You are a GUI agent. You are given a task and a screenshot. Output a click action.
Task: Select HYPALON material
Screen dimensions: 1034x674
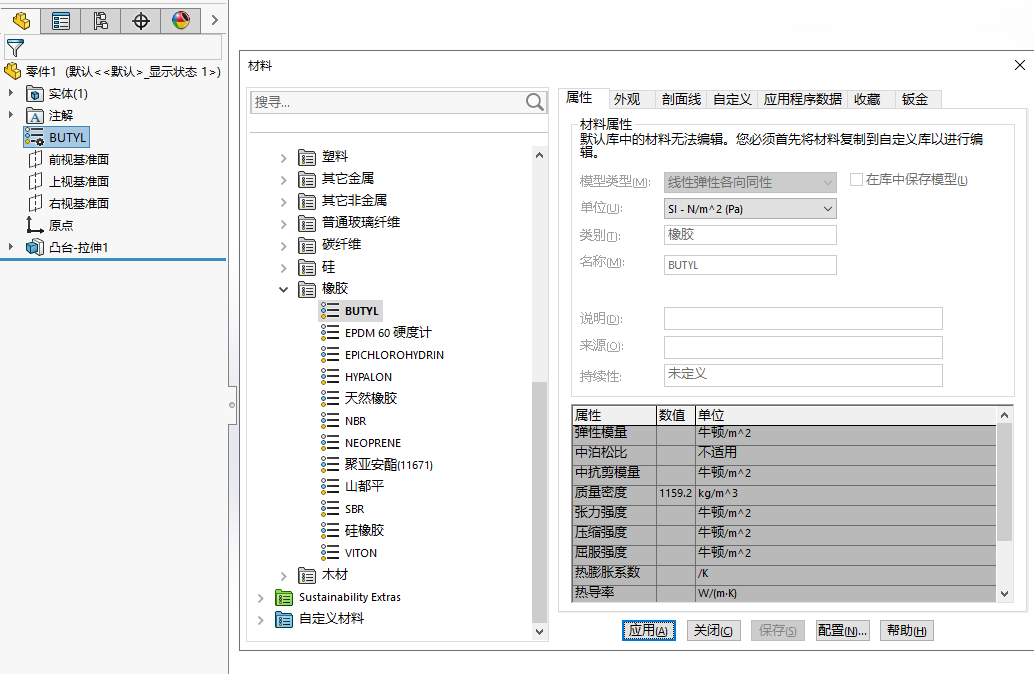(368, 377)
